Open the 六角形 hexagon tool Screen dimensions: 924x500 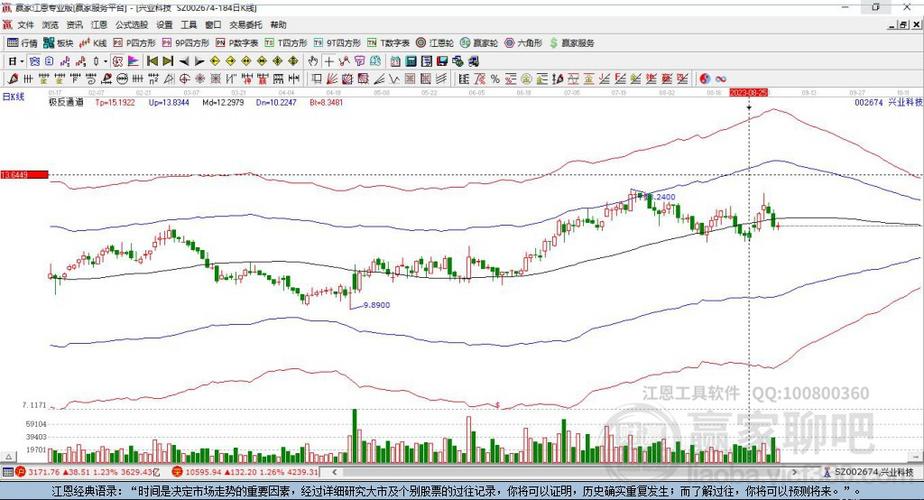[x=523, y=43]
